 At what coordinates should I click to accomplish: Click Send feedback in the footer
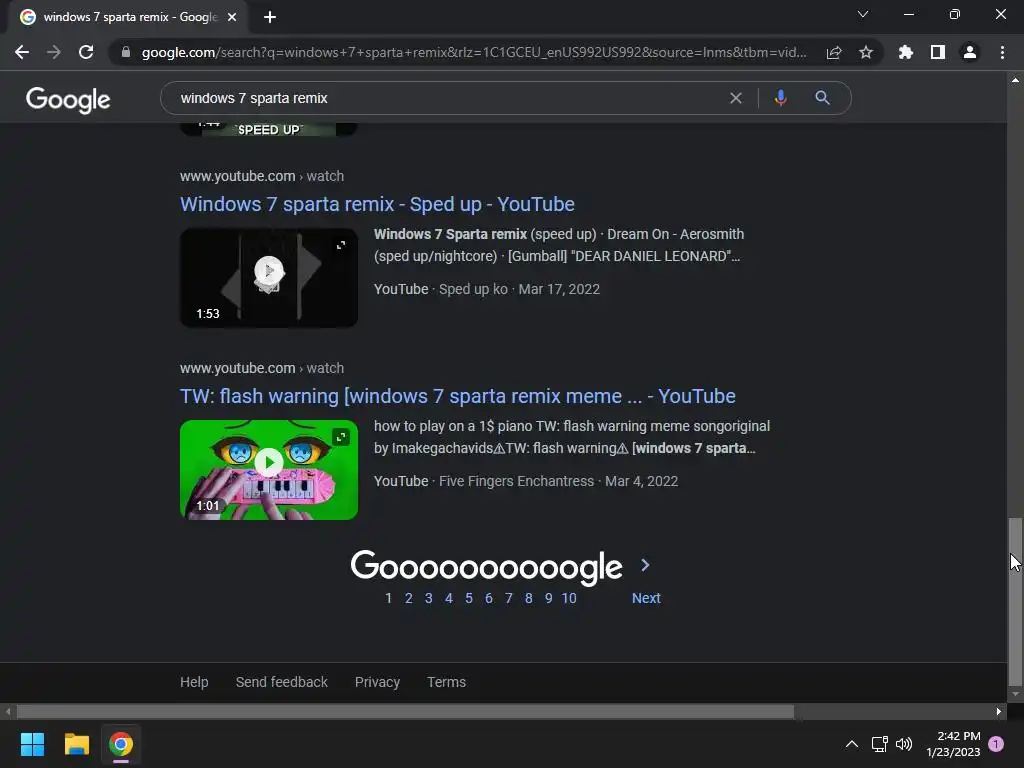281,682
